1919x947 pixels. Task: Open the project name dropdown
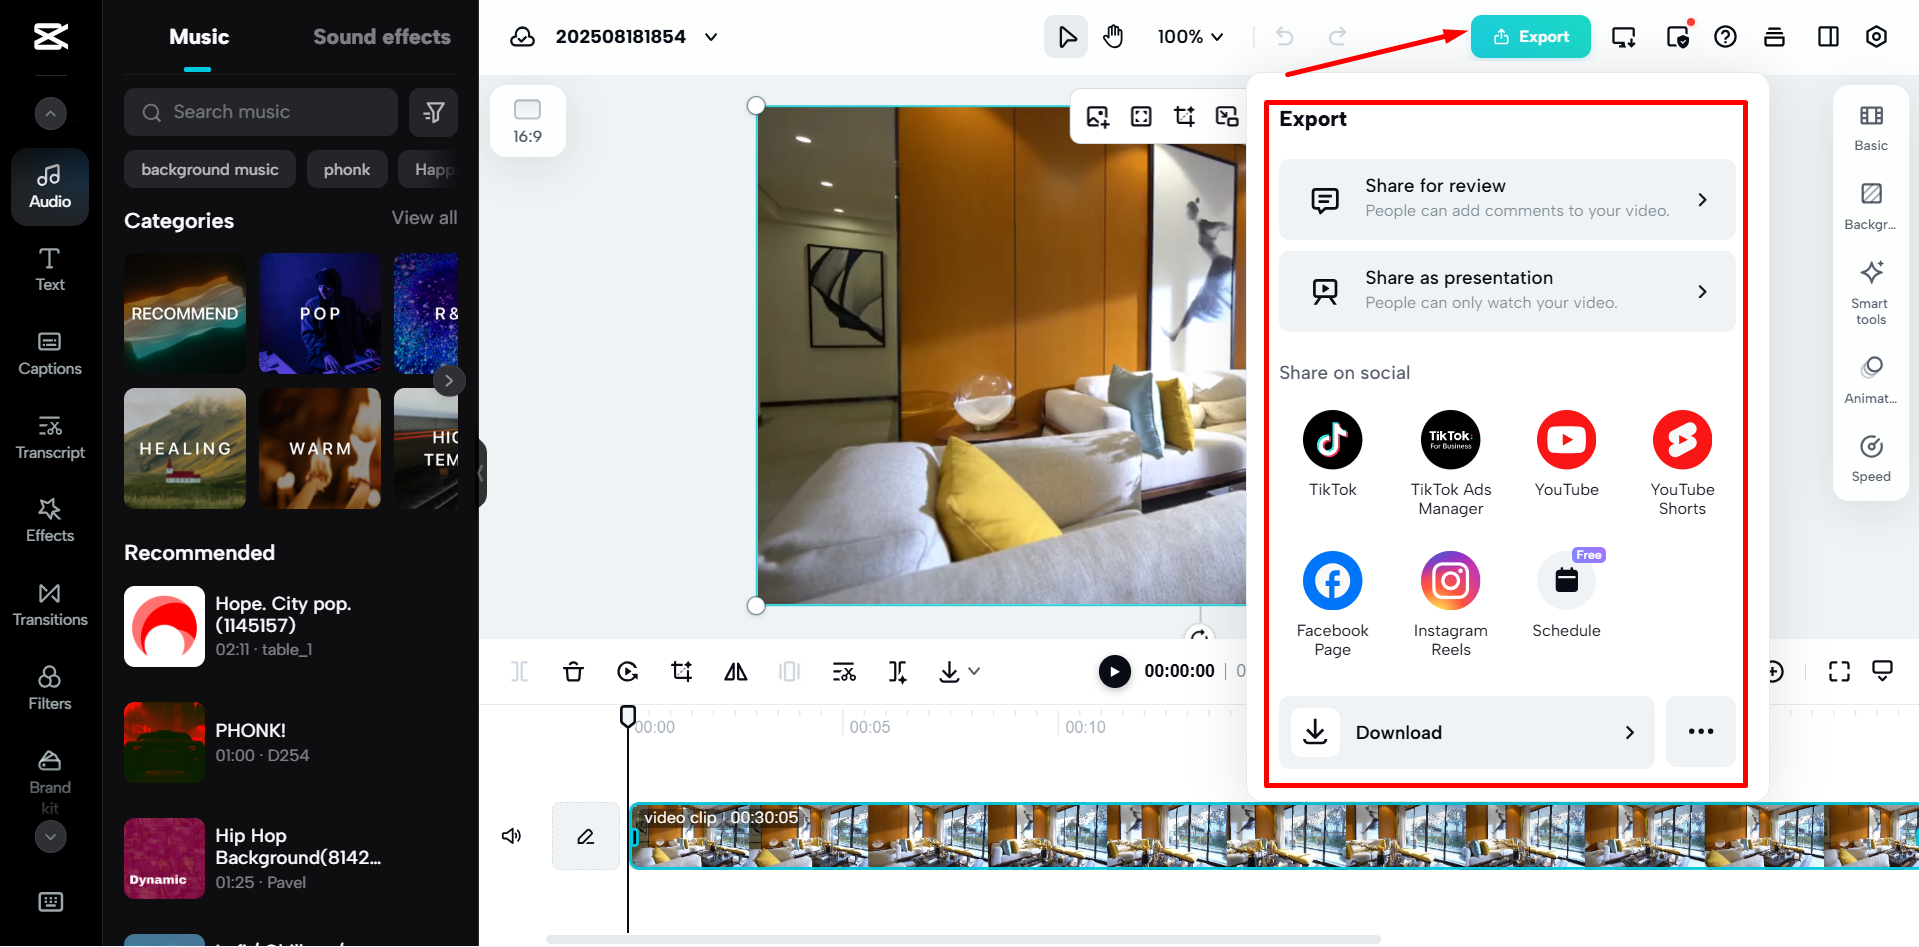tap(711, 37)
